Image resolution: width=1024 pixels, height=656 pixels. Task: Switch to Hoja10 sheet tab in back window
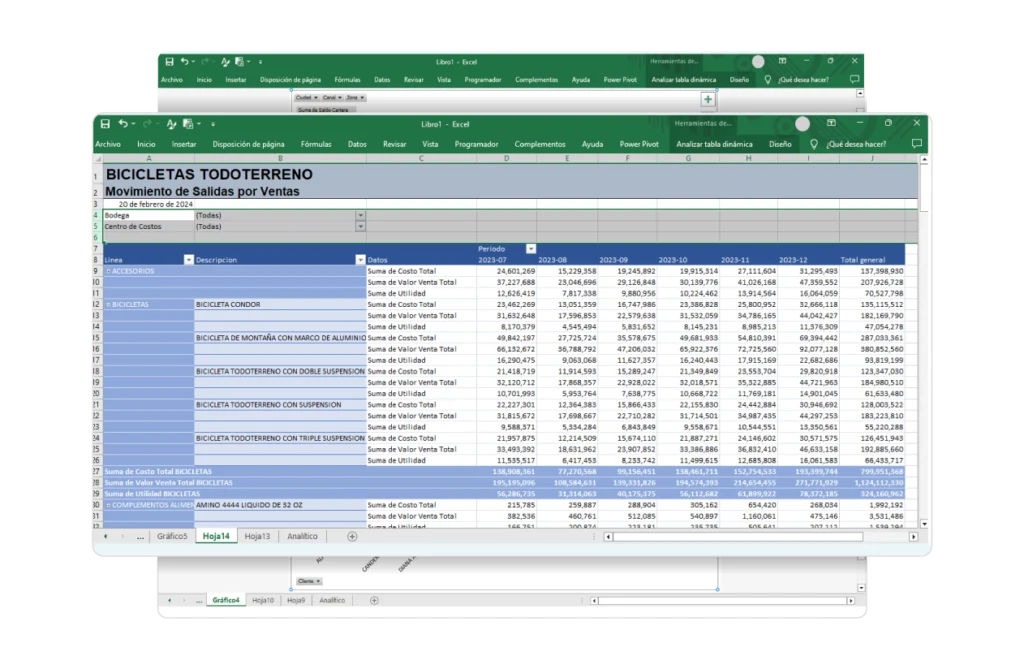(263, 600)
